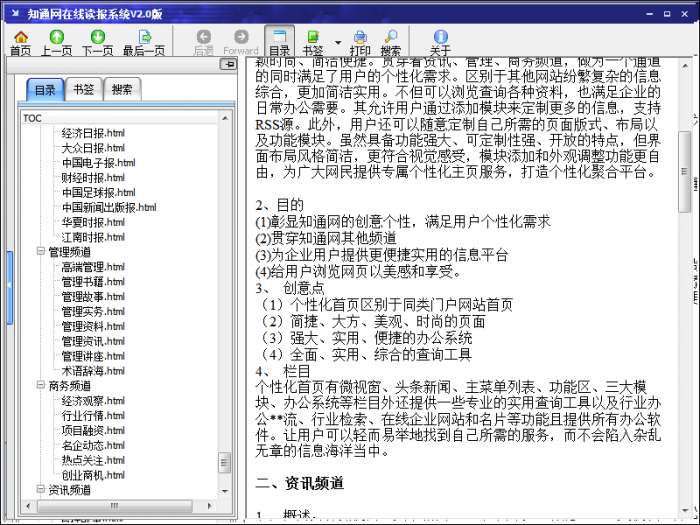Click the 二、资讯频道 heading text

(x=300, y=483)
